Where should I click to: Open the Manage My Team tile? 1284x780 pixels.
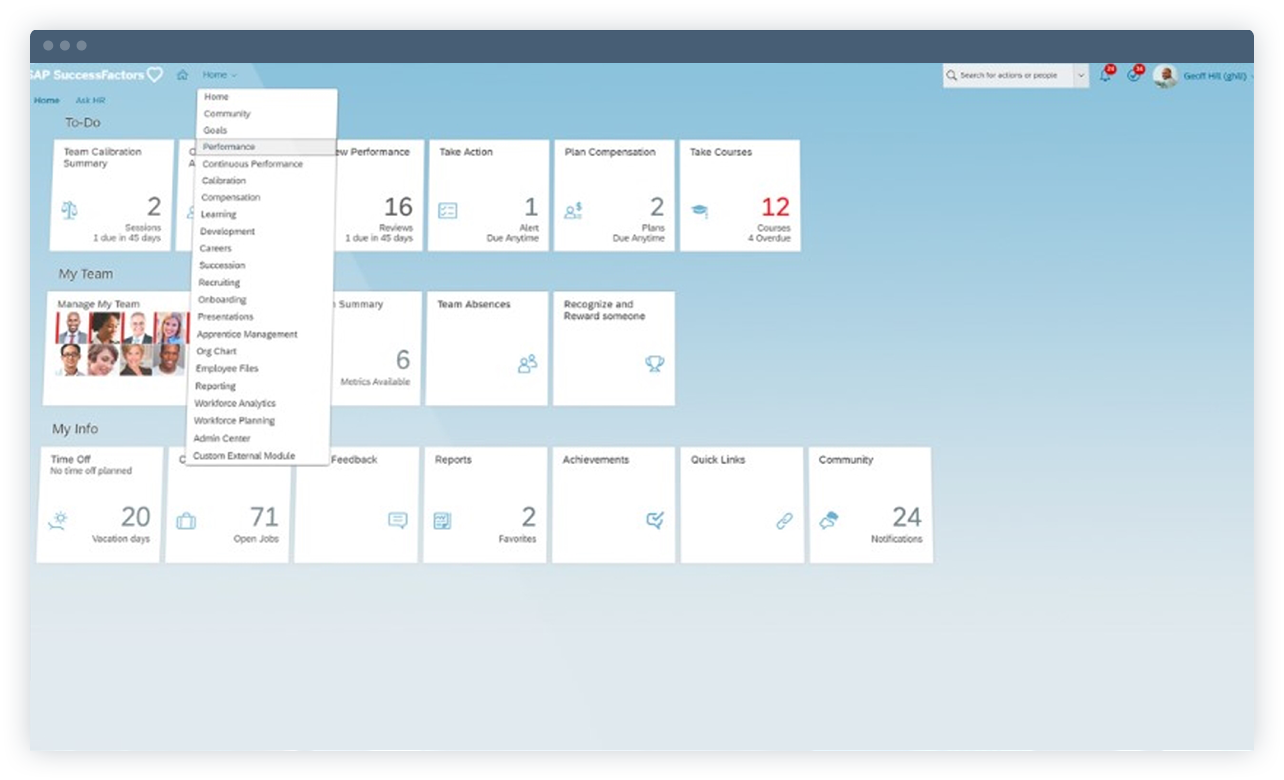pyautogui.click(x=117, y=345)
